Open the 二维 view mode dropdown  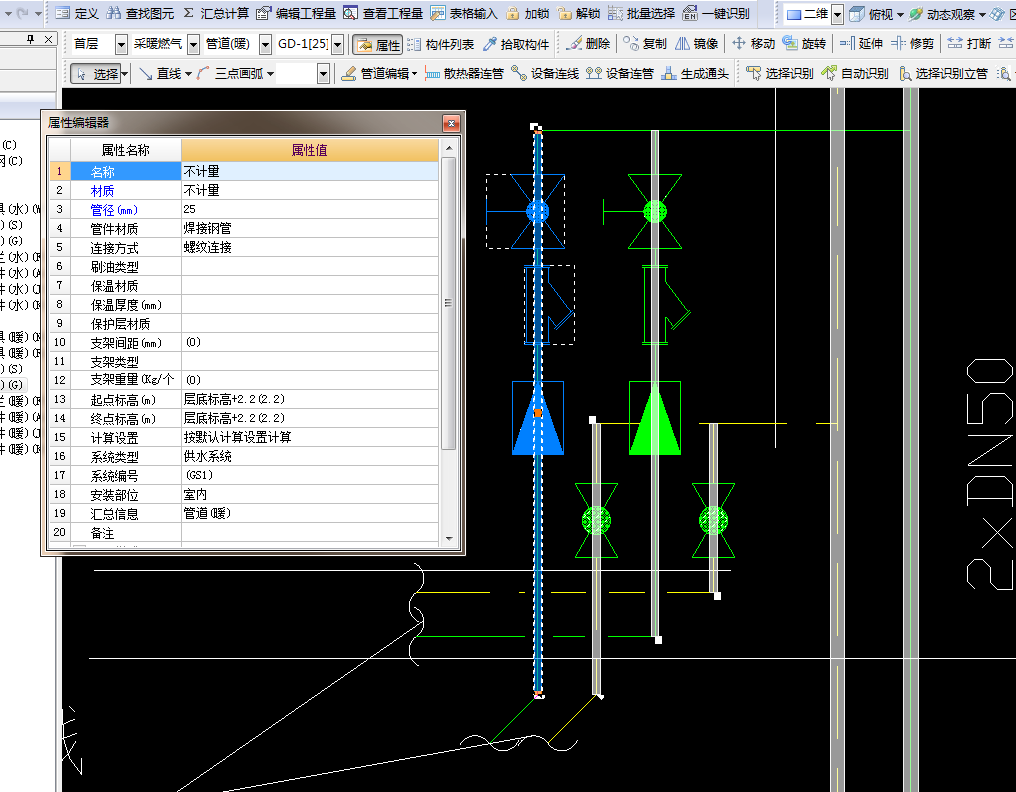coord(837,14)
